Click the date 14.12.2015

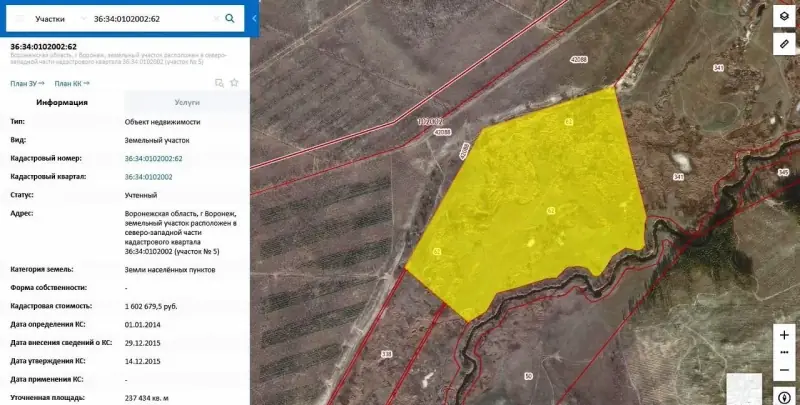pos(142,361)
